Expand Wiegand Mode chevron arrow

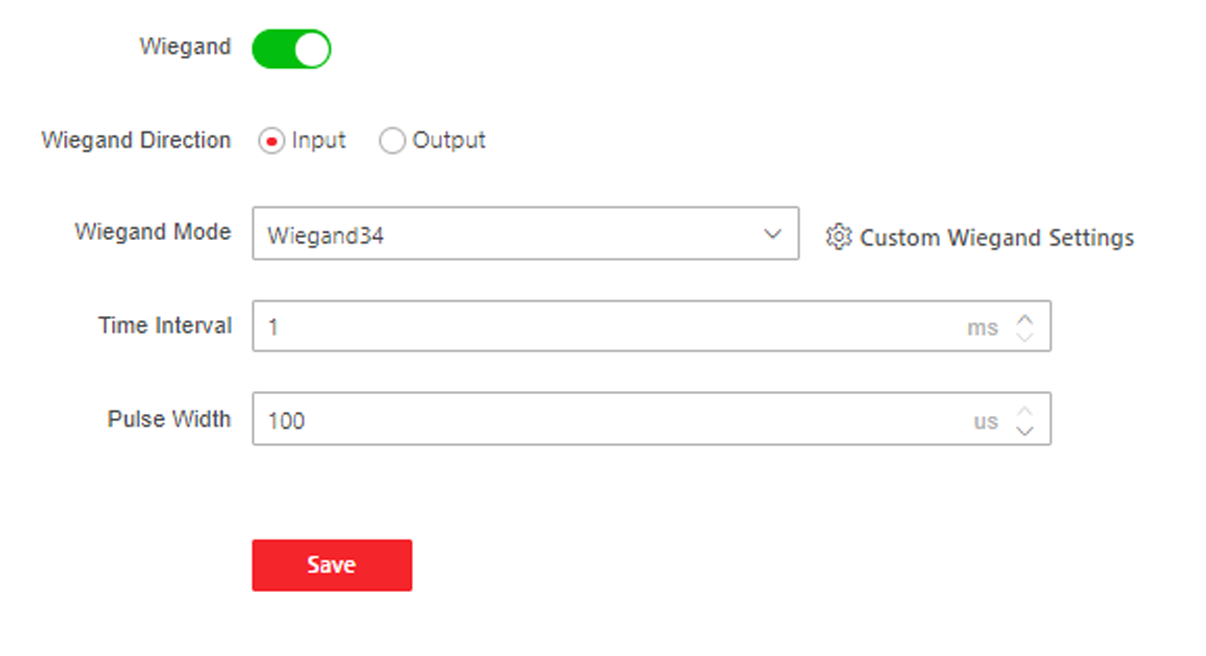pos(772,234)
